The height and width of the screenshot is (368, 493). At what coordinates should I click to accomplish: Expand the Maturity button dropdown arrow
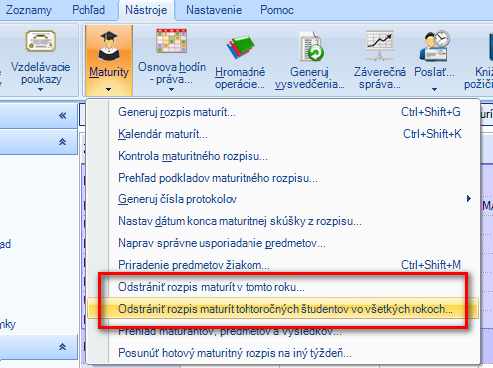click(109, 89)
